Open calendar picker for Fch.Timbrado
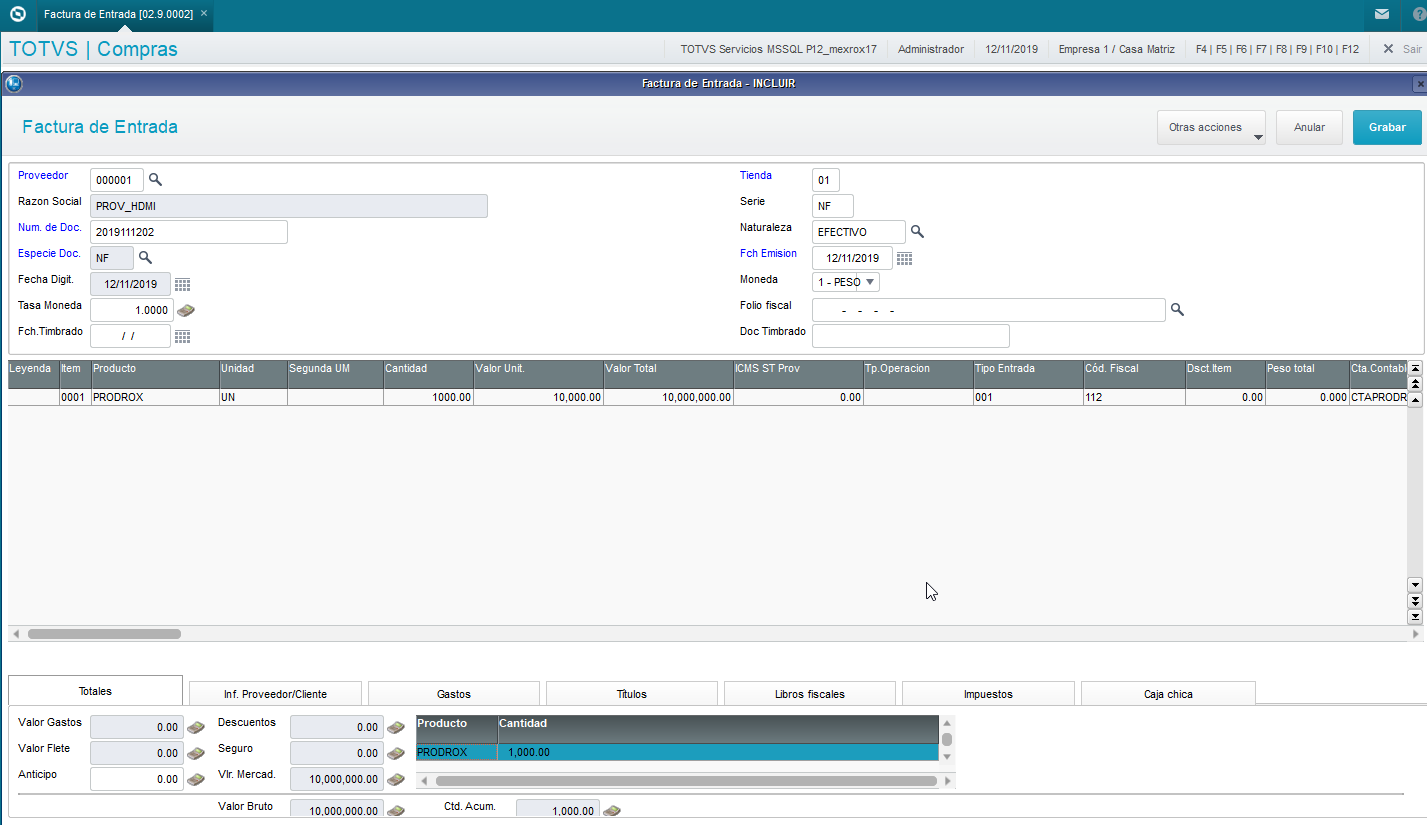 pos(182,336)
